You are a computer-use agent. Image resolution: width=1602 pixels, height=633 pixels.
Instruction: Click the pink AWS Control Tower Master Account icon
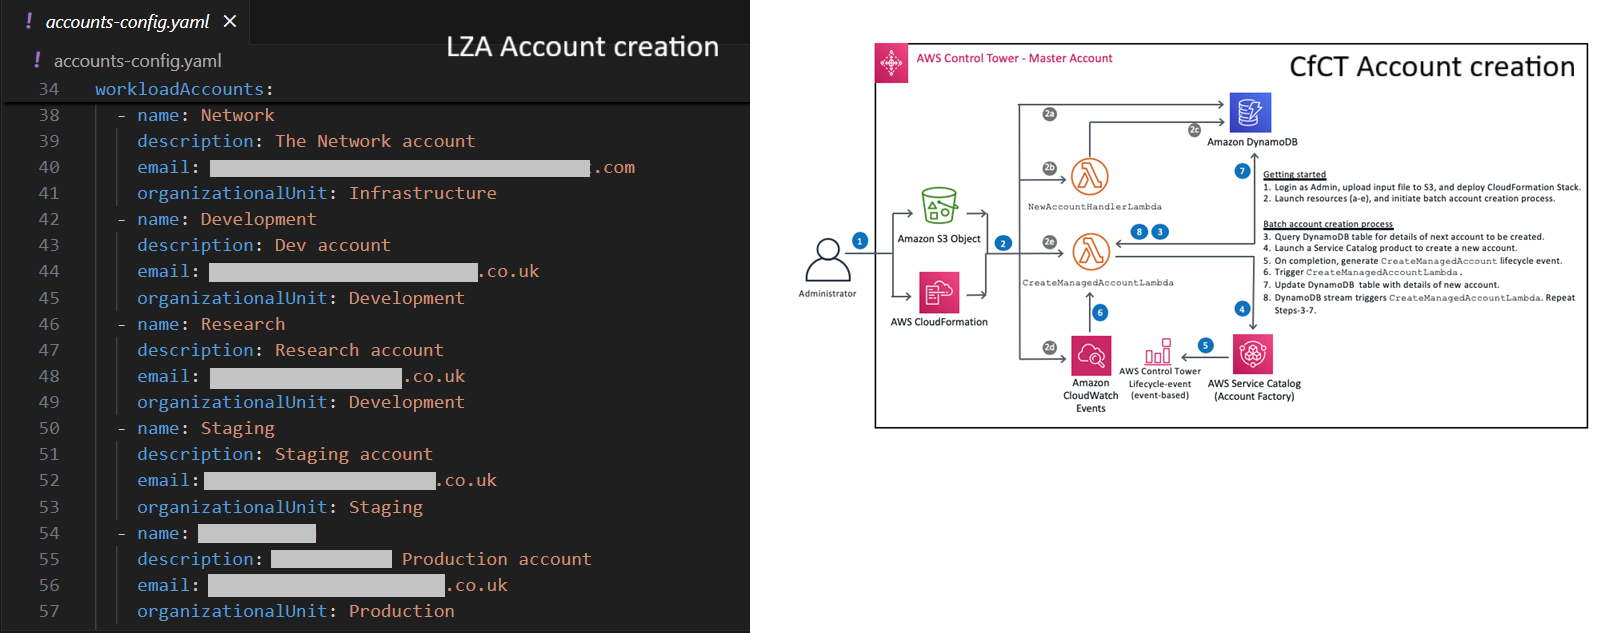point(891,63)
